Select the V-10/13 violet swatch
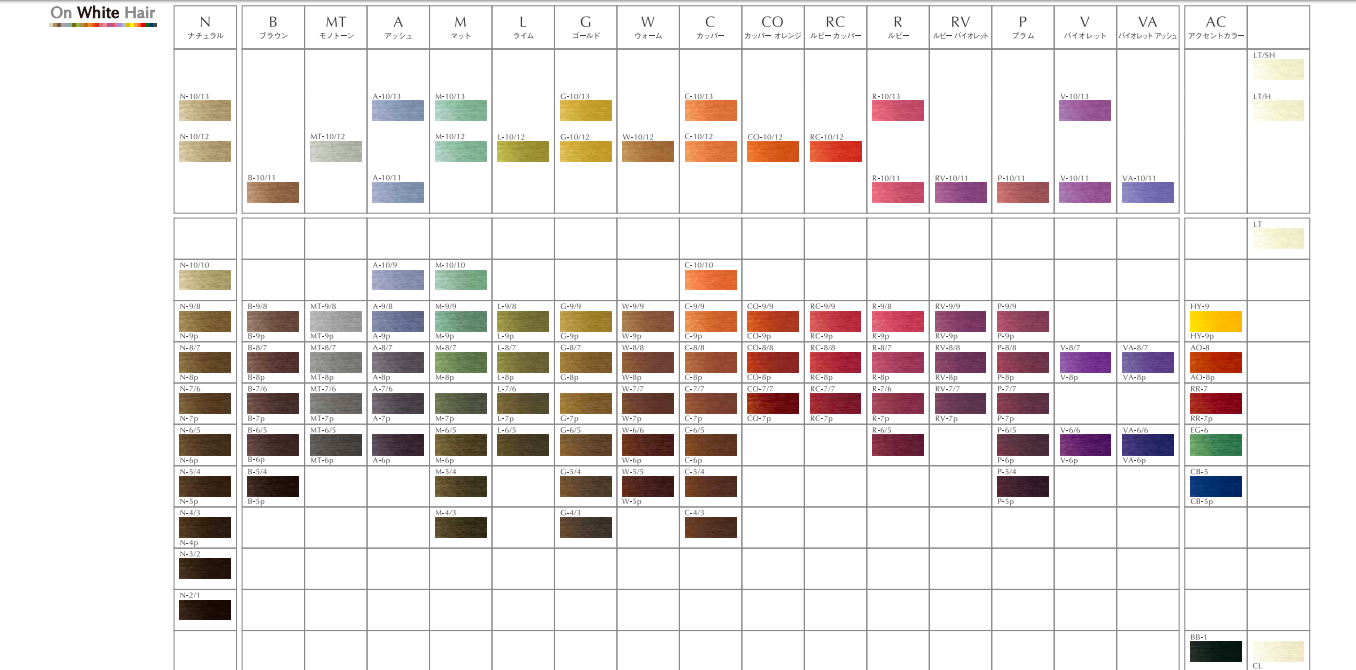Viewport: 1356px width, 670px height. coord(1085,111)
